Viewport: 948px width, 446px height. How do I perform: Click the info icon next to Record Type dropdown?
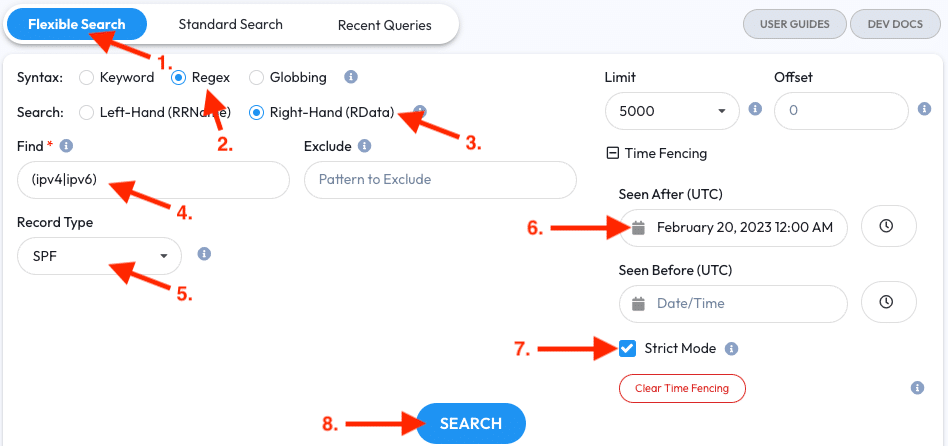pyautogui.click(x=204, y=254)
